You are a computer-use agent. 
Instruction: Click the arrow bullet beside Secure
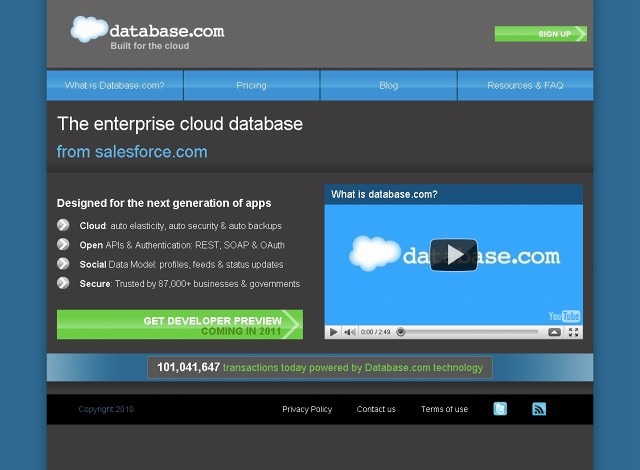63,283
